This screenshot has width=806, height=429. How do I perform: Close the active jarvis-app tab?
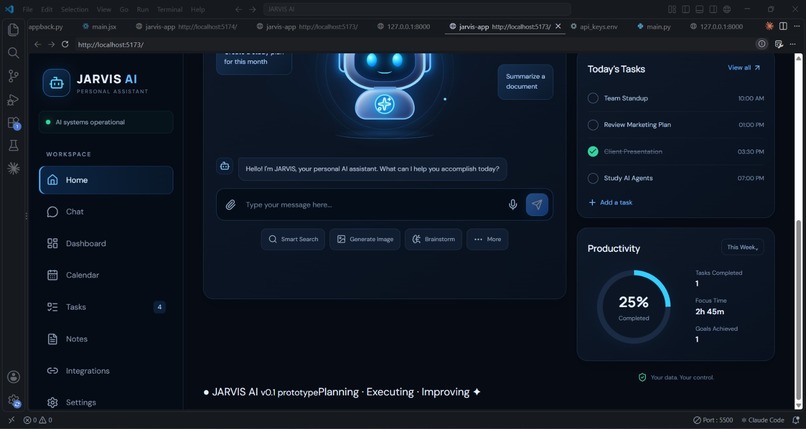558,26
